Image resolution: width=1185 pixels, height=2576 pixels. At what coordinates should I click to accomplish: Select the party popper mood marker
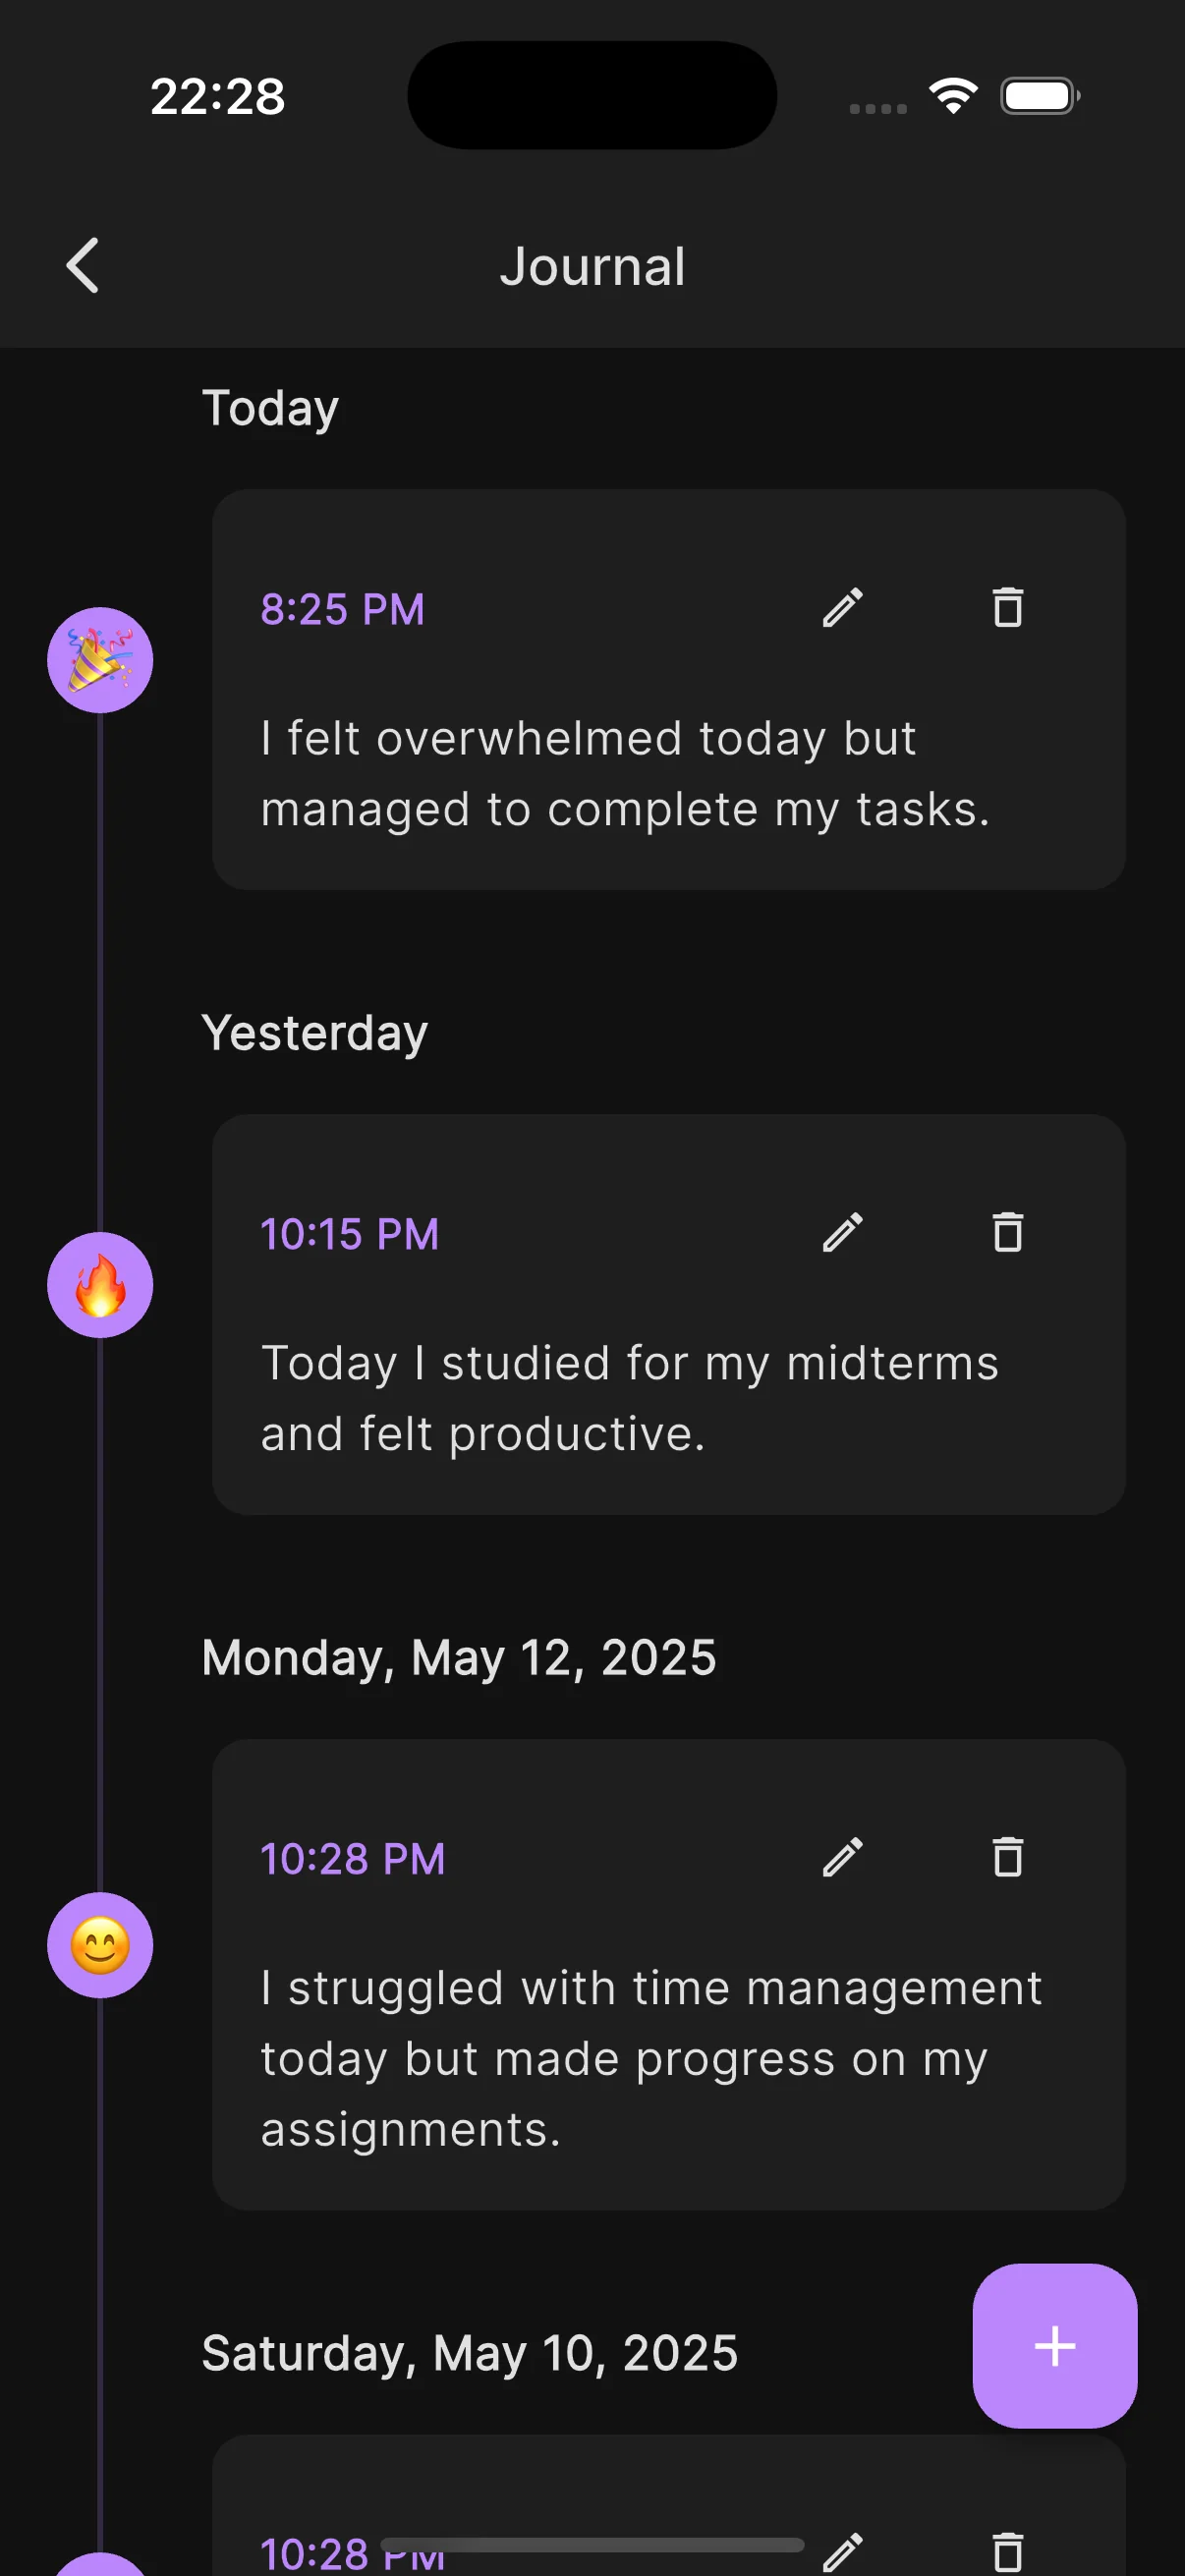pos(100,660)
